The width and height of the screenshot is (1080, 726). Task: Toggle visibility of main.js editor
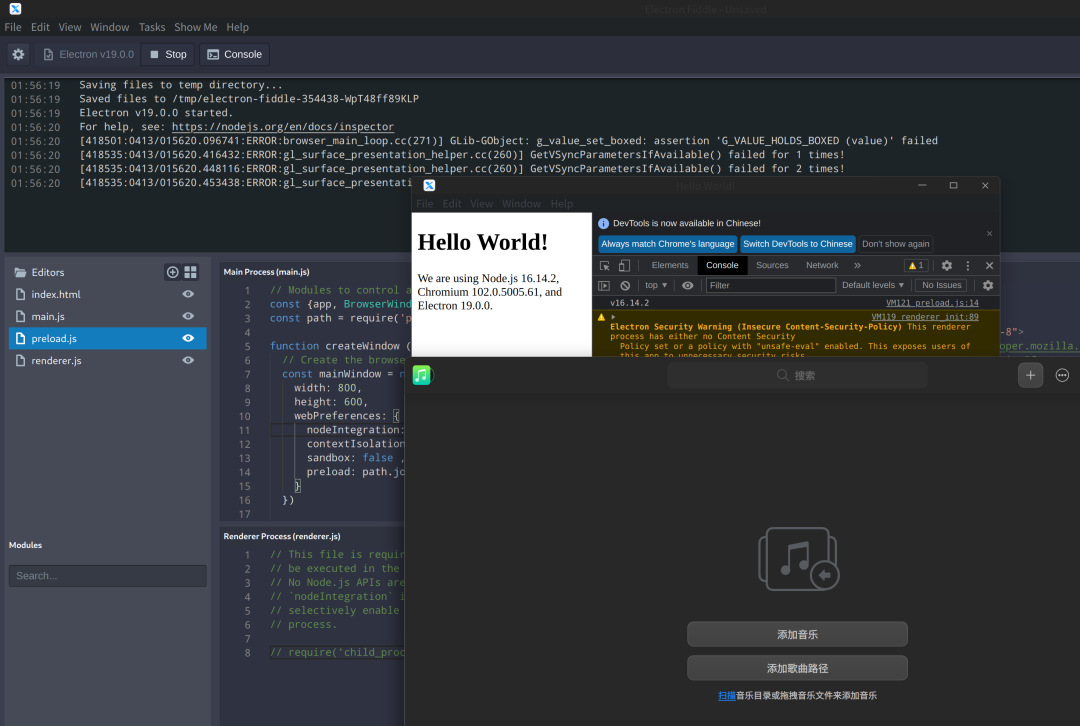click(188, 316)
